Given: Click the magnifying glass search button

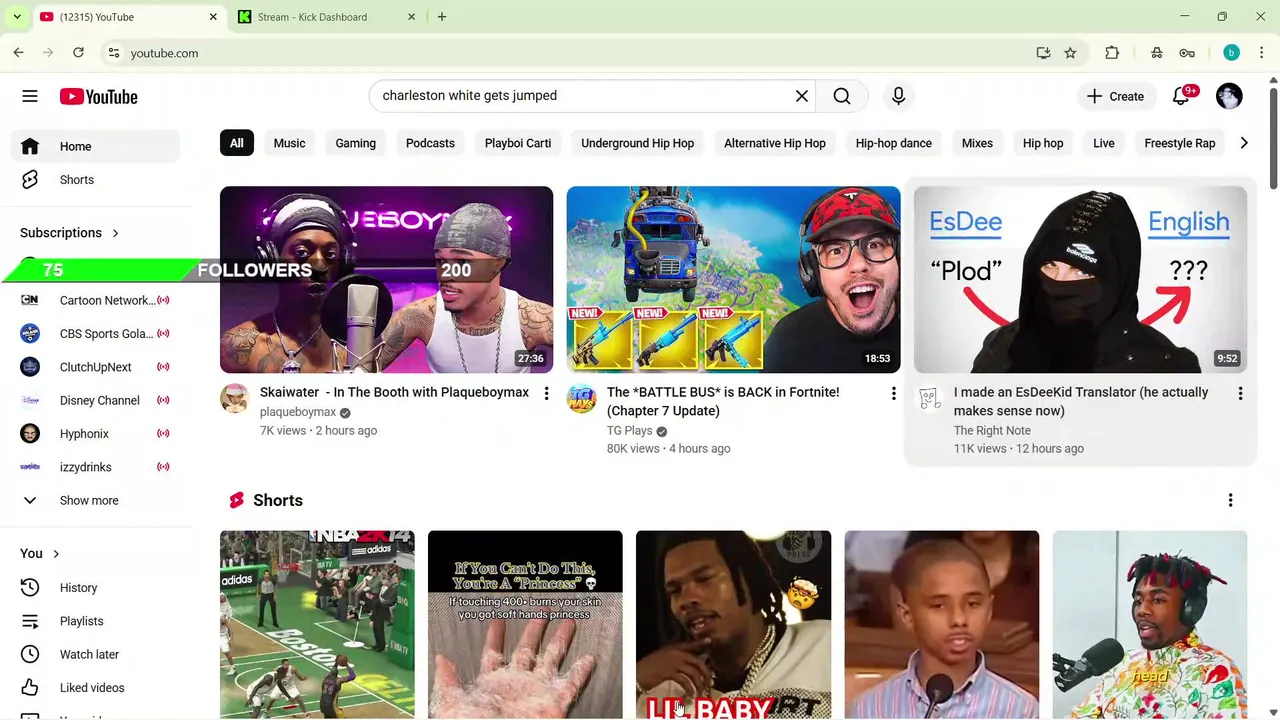Looking at the screenshot, I should [x=842, y=96].
